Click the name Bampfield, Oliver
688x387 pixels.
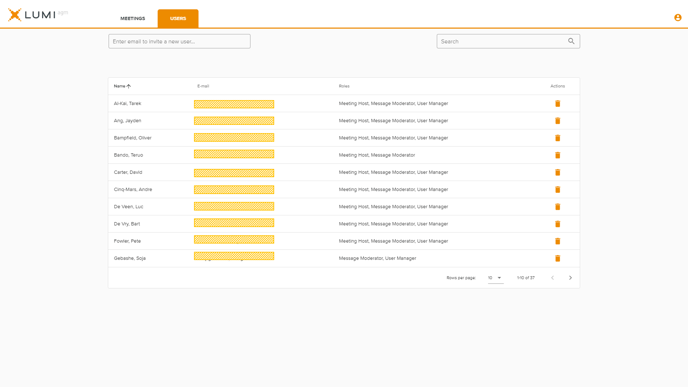pyautogui.click(x=133, y=138)
